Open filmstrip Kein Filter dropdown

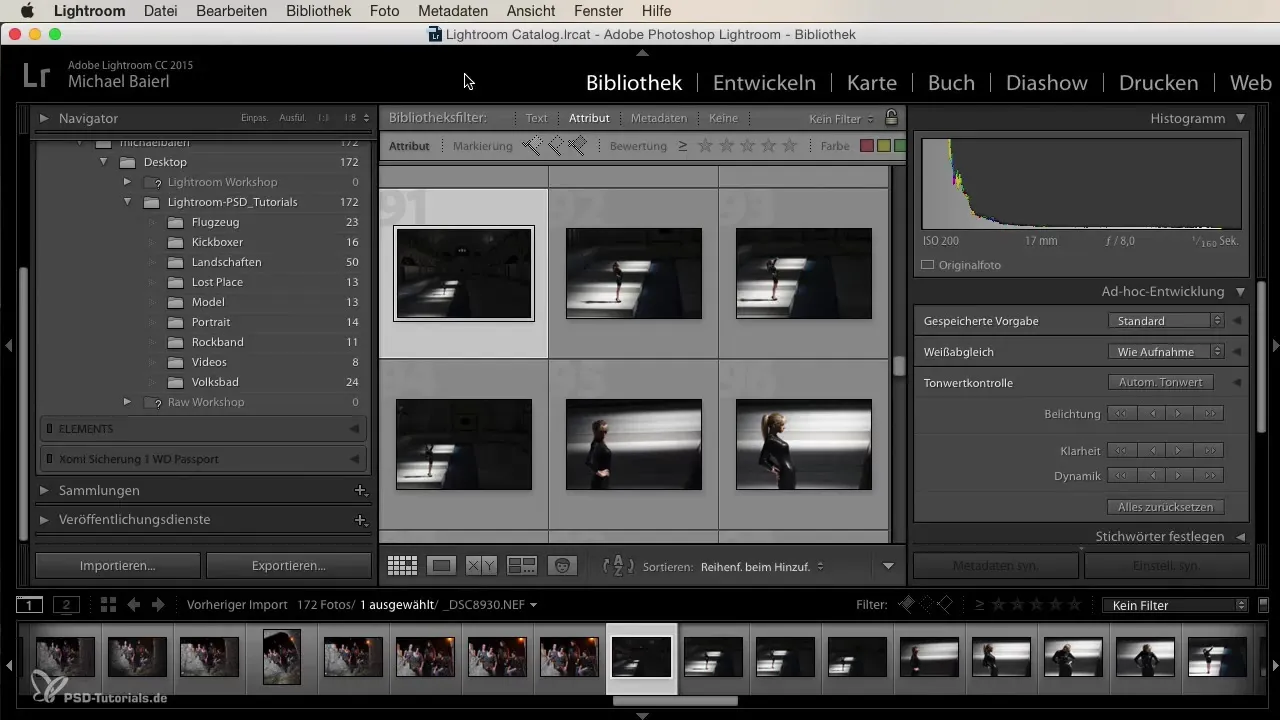point(1175,605)
